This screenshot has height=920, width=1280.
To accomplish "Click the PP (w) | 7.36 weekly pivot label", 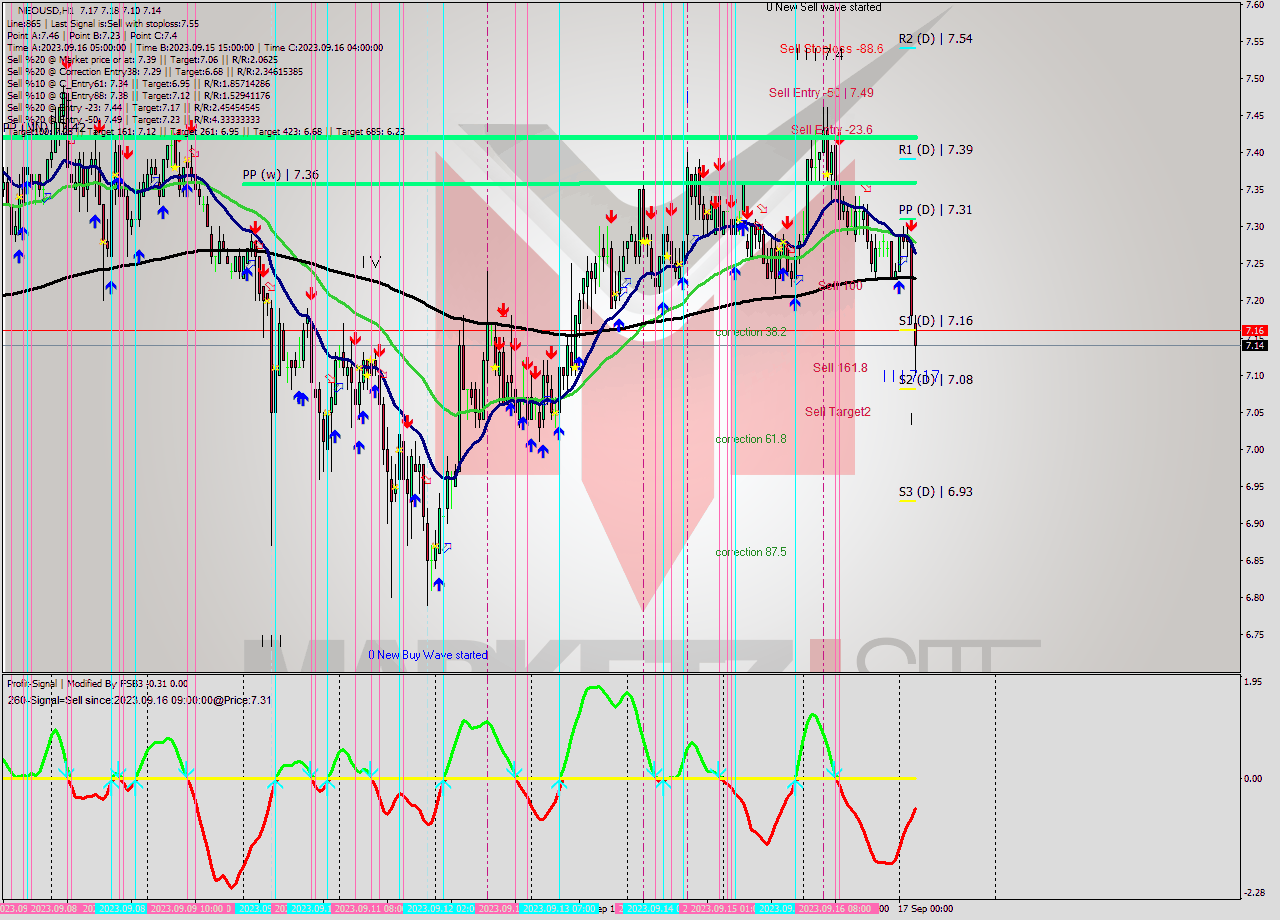I will point(281,175).
